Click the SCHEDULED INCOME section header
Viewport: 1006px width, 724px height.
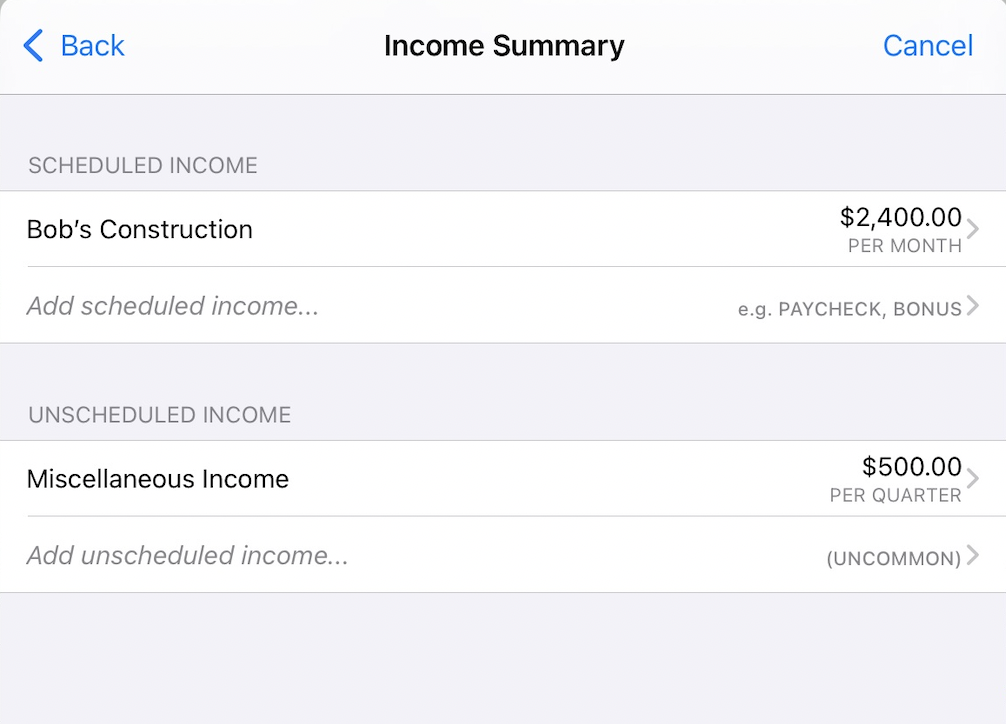143,166
